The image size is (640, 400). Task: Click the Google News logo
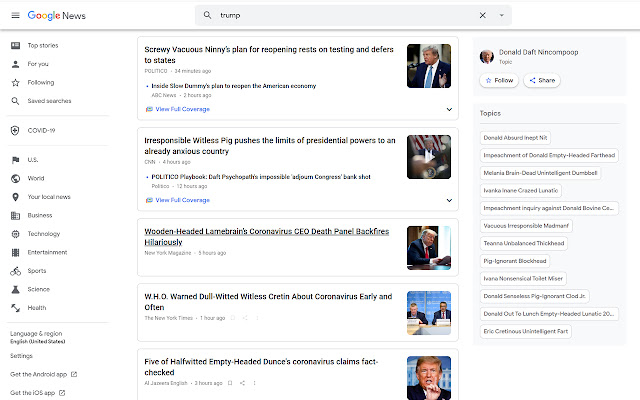pyautogui.click(x=56, y=16)
